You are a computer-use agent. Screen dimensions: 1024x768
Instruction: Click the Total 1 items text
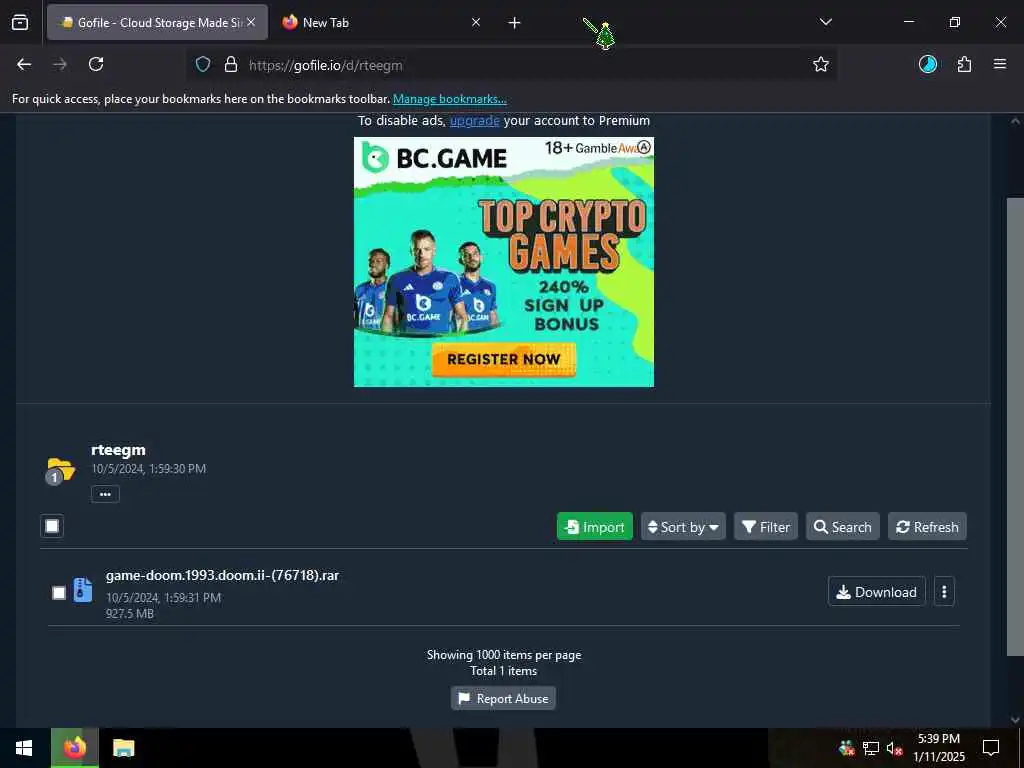tap(504, 671)
